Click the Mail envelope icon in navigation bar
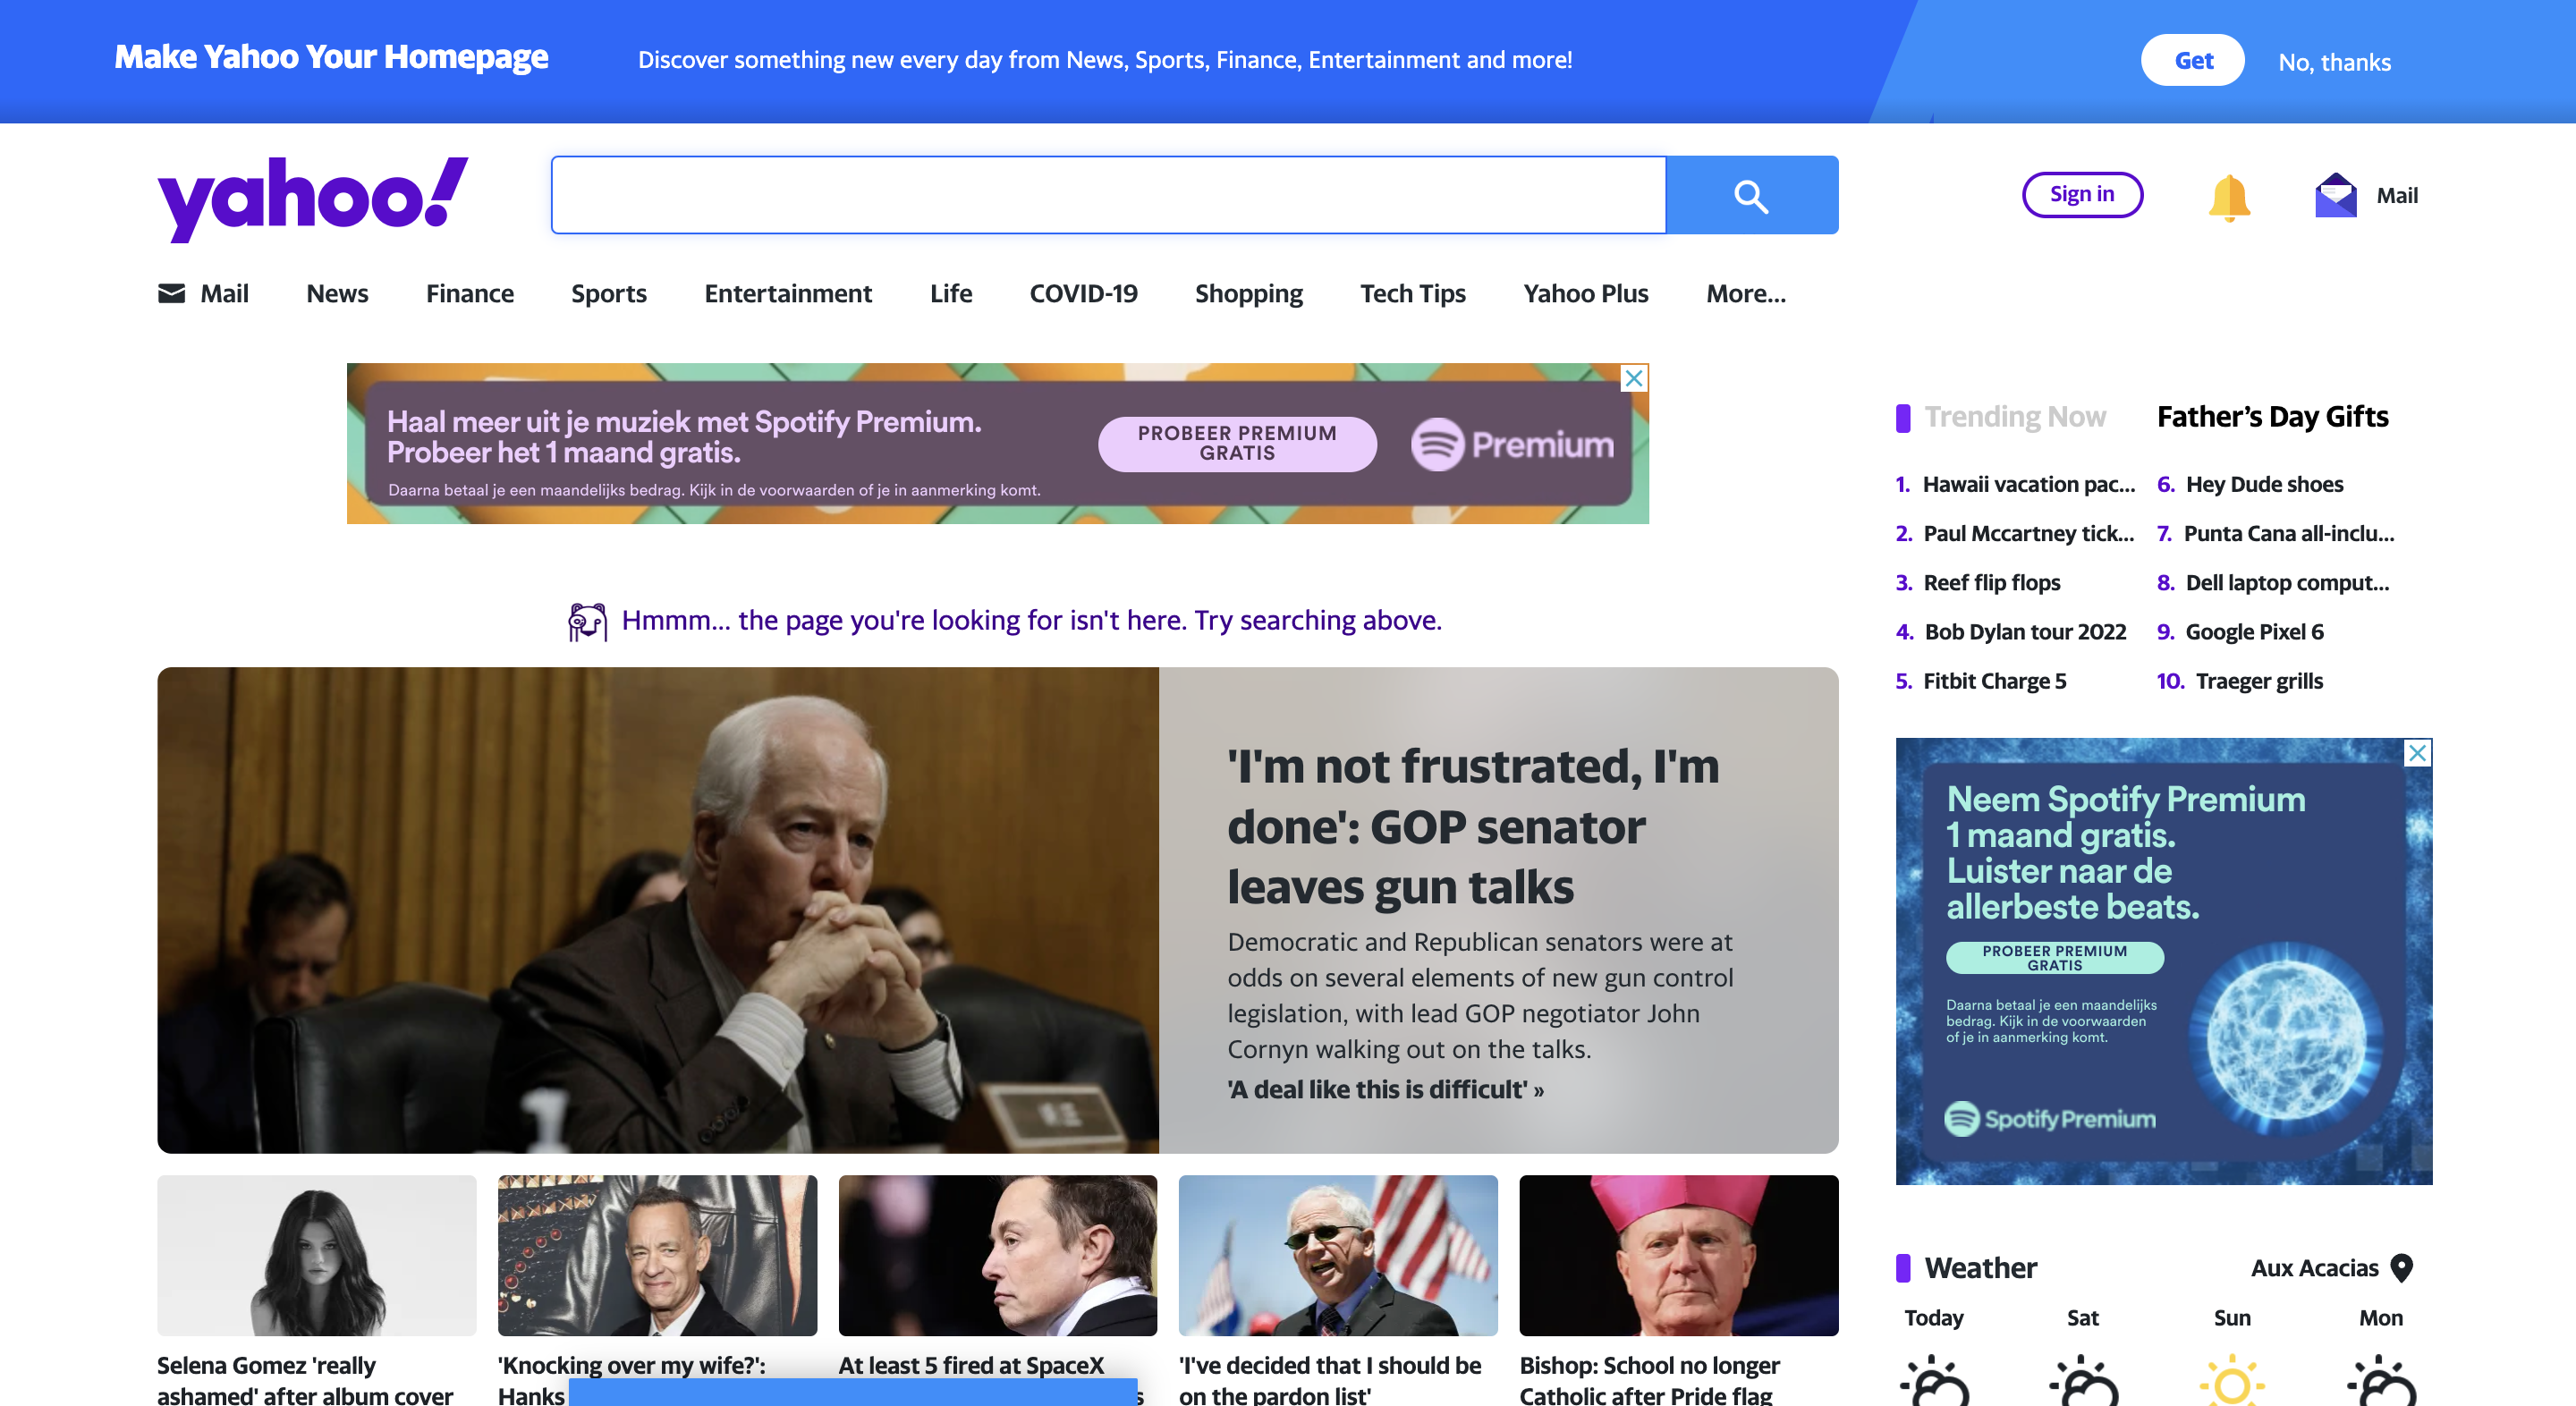 coord(172,293)
